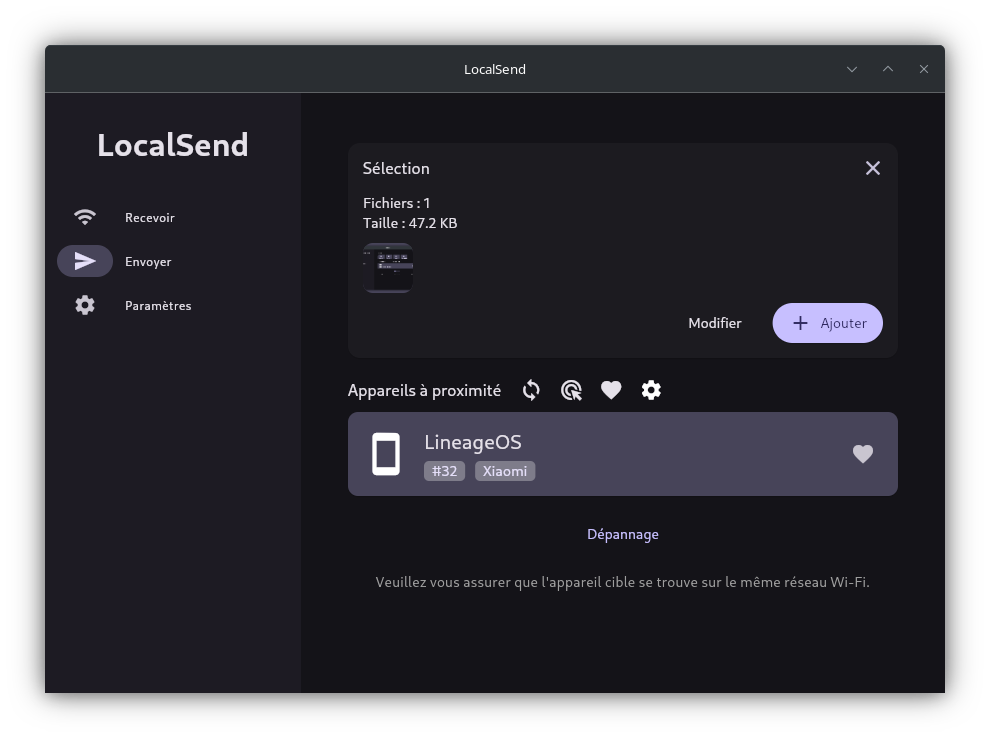The image size is (990, 738).
Task: Refresh the nearby devices list
Action: [531, 390]
